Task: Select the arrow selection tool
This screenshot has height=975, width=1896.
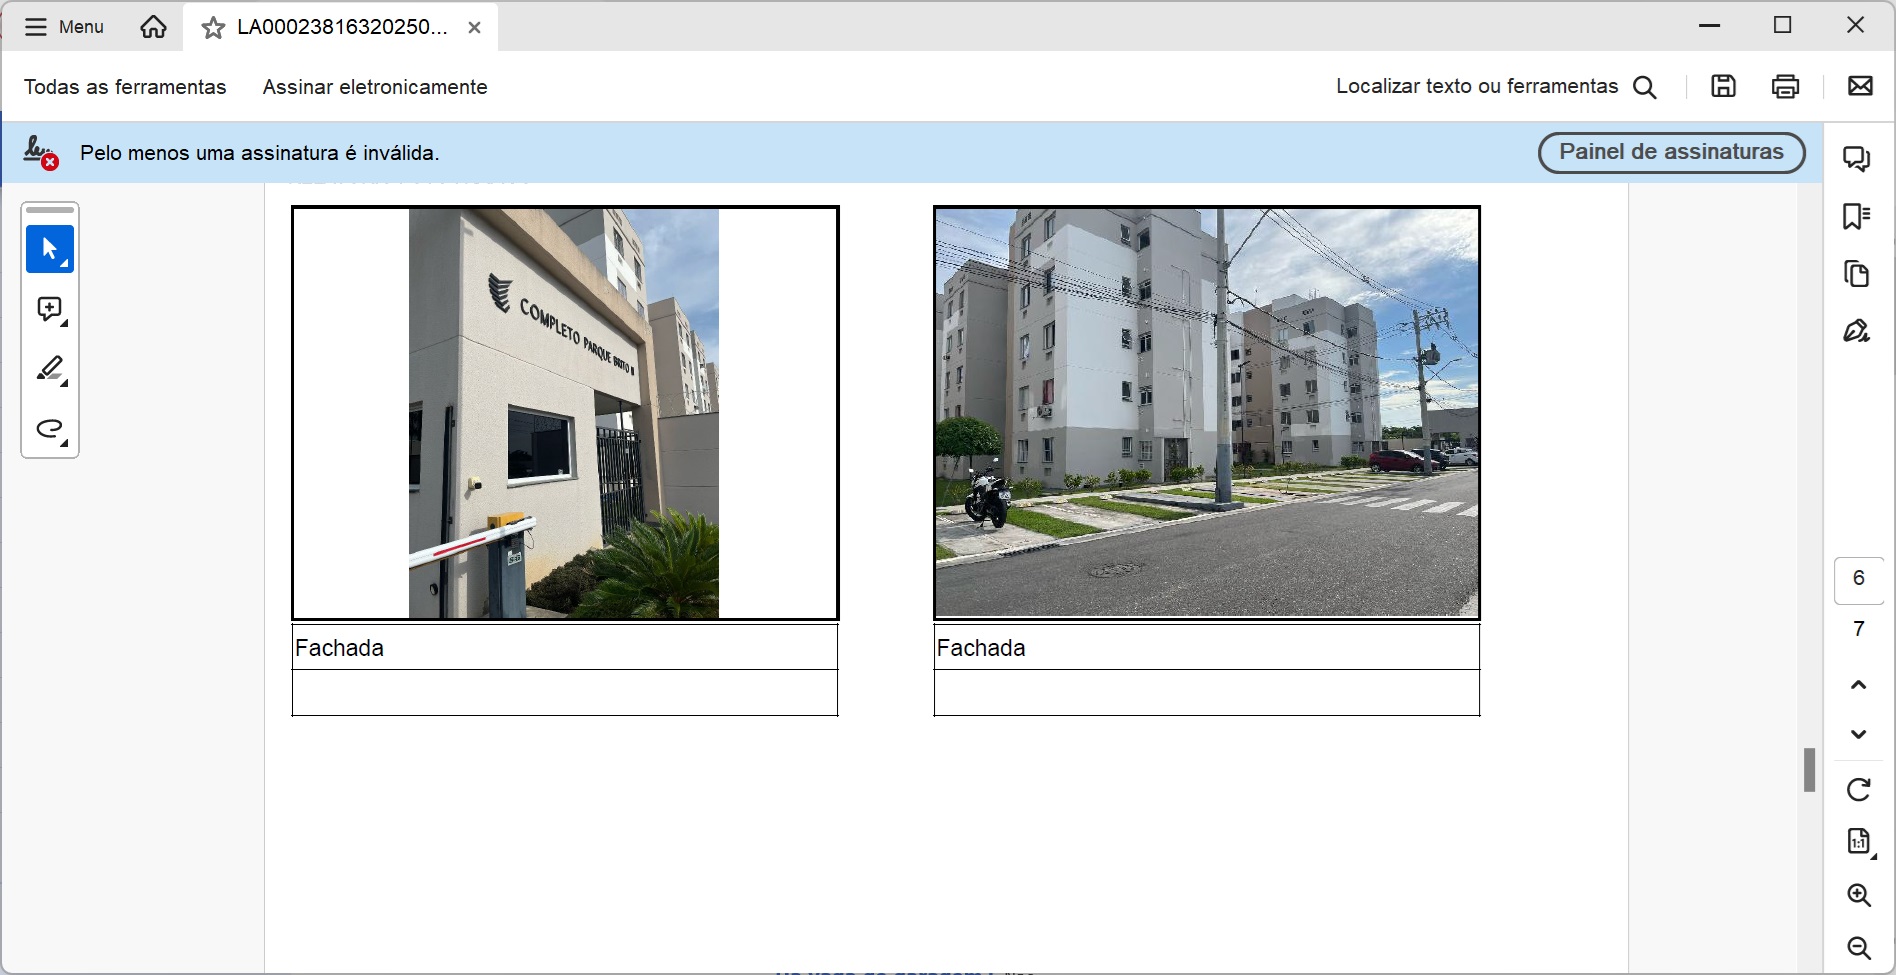Action: pos(49,249)
